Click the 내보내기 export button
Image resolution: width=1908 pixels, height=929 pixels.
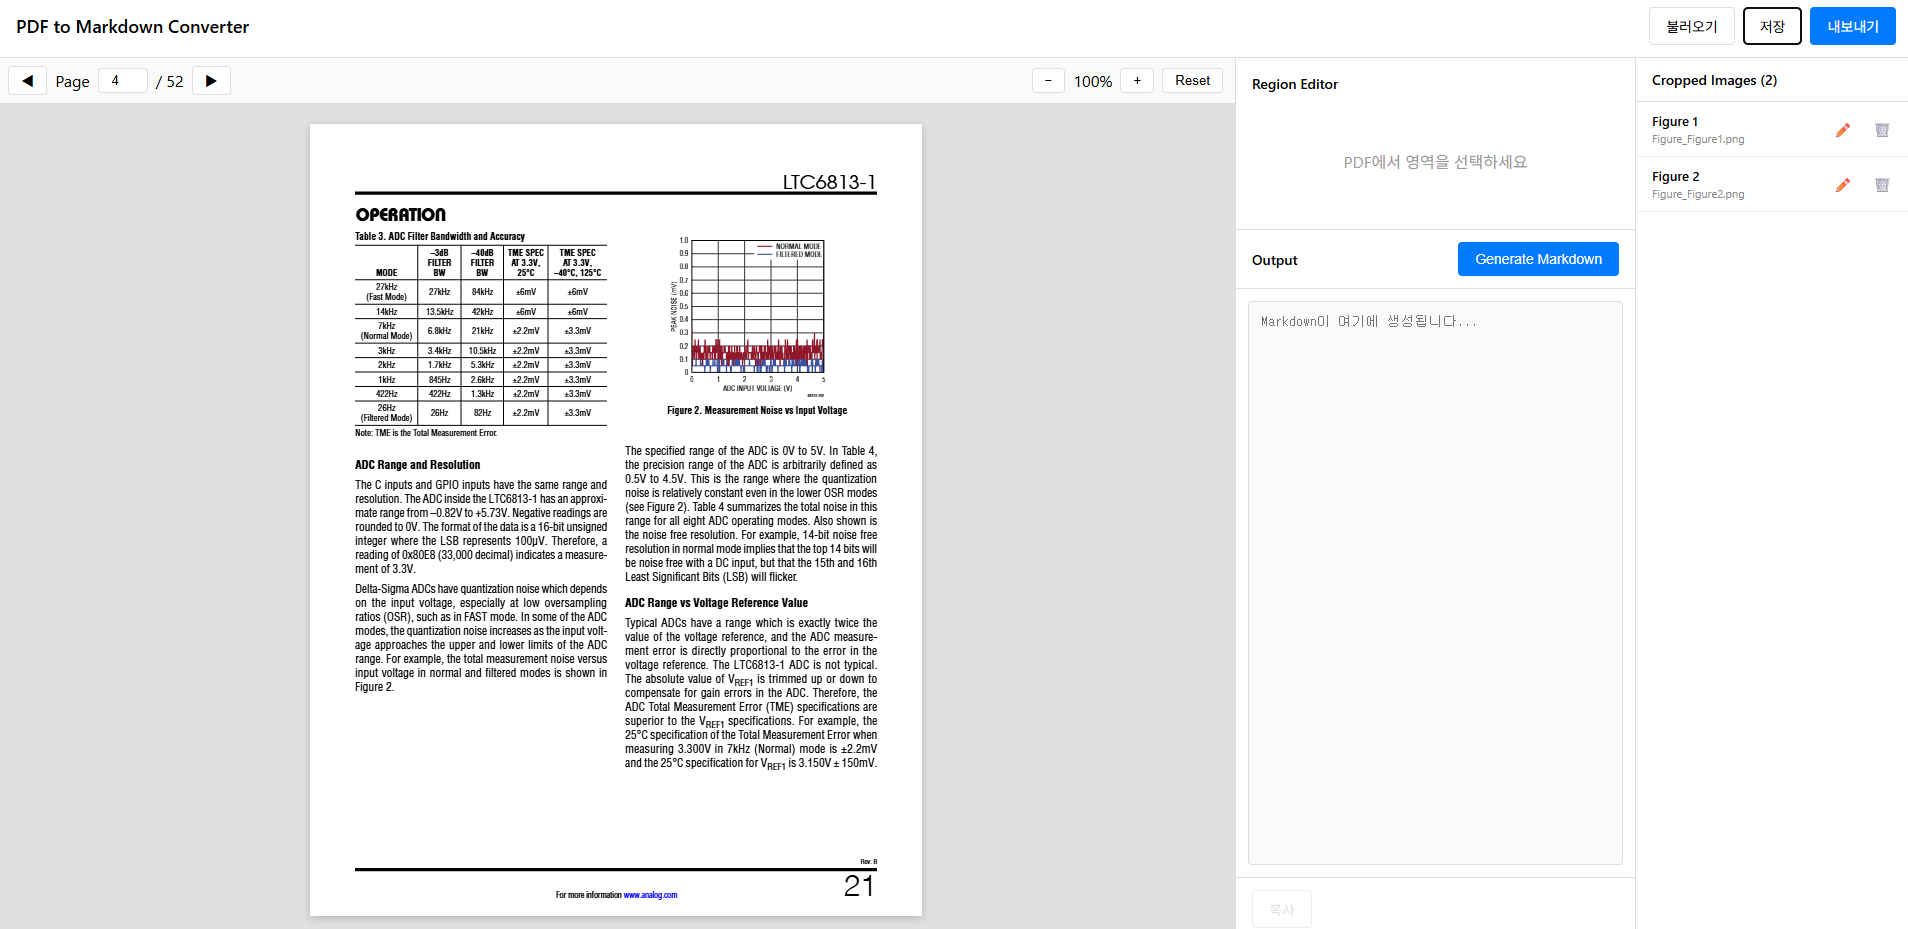tap(1852, 26)
